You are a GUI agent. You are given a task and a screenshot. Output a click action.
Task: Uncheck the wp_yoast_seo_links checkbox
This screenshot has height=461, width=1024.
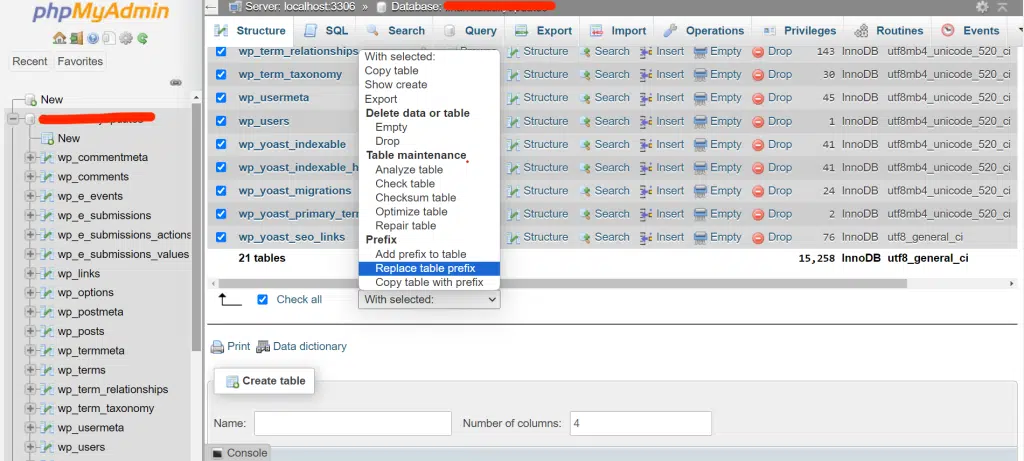[221, 237]
